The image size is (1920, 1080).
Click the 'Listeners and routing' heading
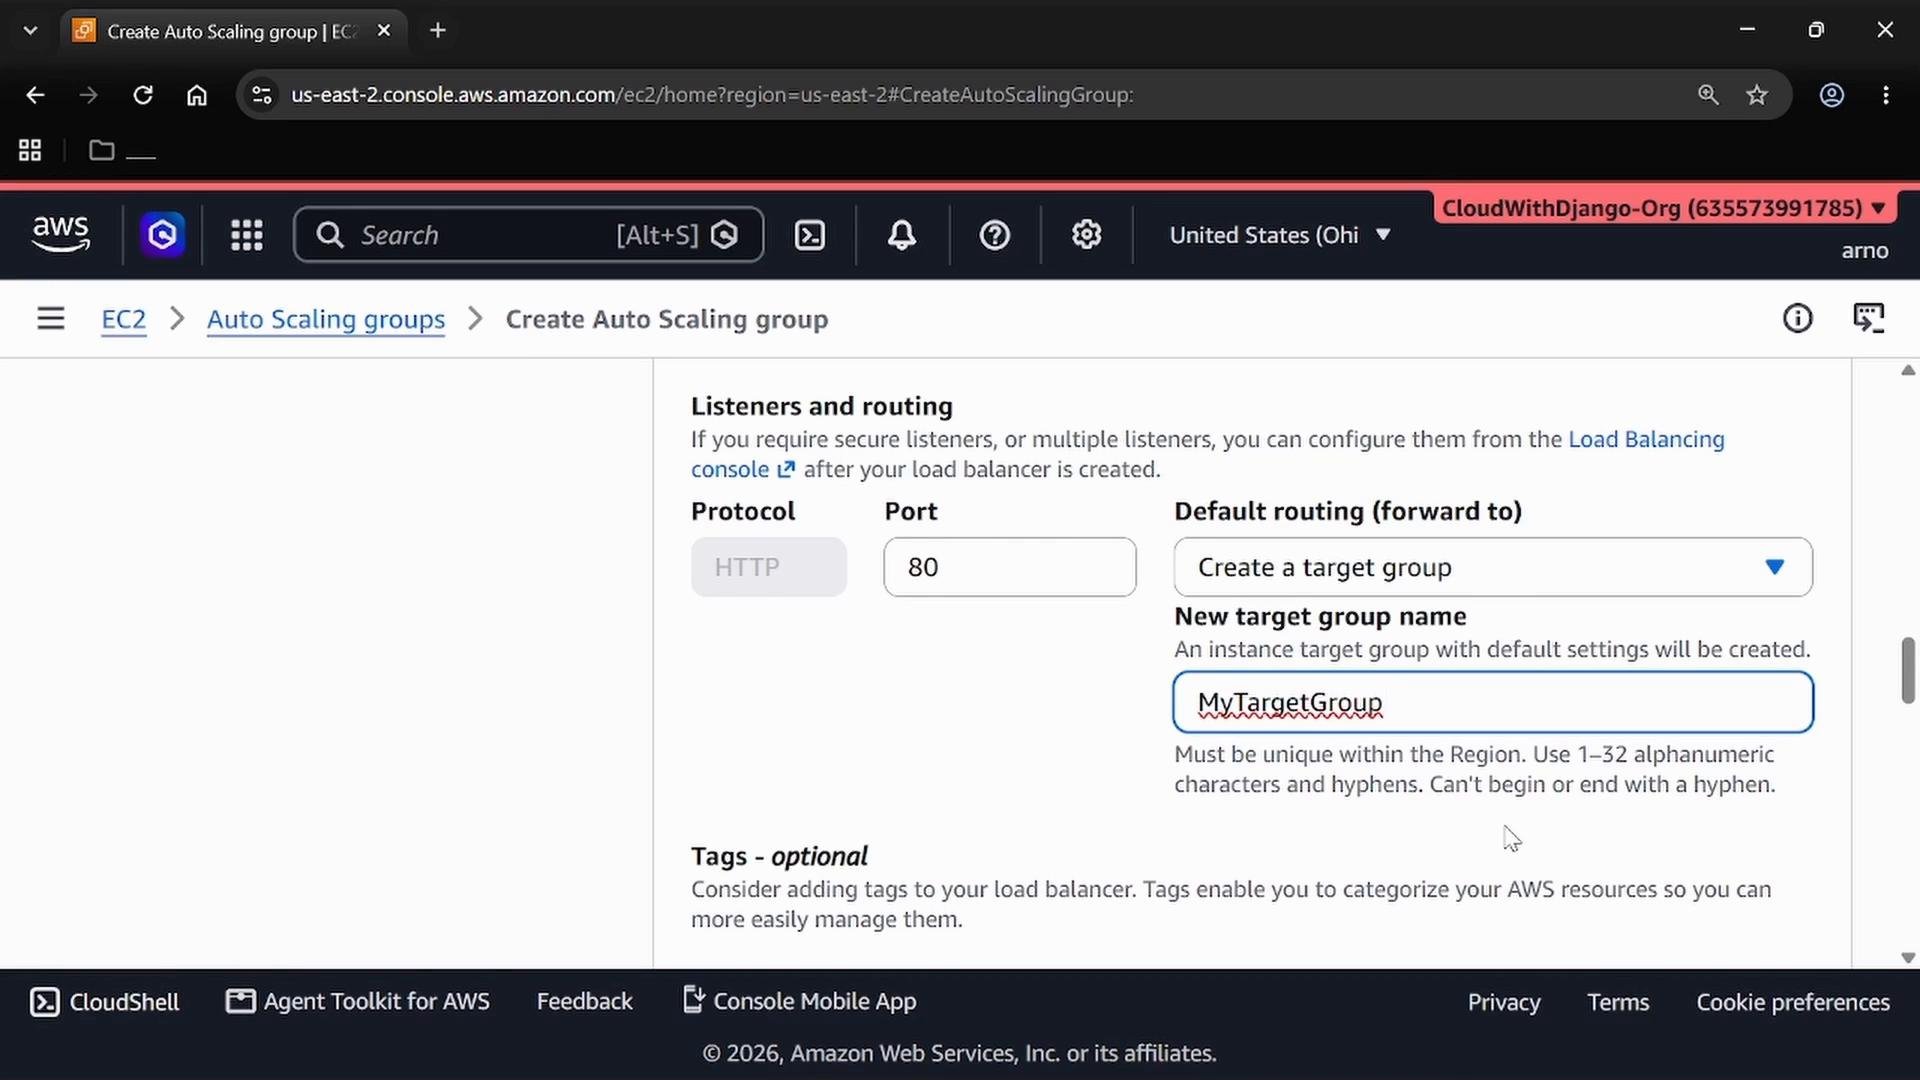pyautogui.click(x=822, y=406)
